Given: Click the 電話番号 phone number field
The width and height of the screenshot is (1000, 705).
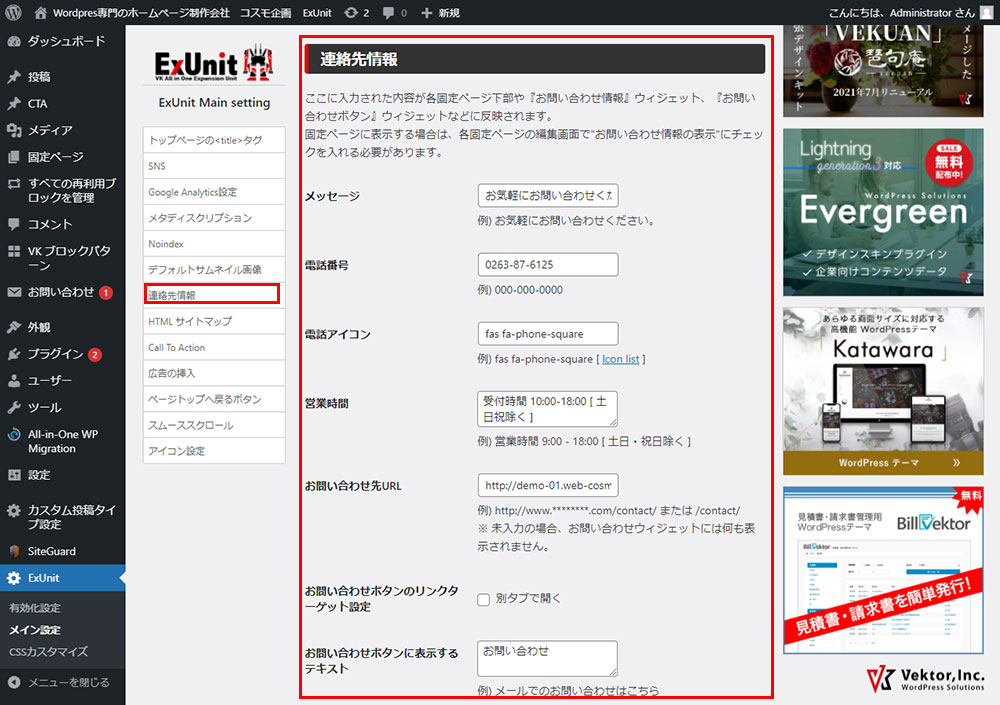Looking at the screenshot, I should (x=548, y=265).
